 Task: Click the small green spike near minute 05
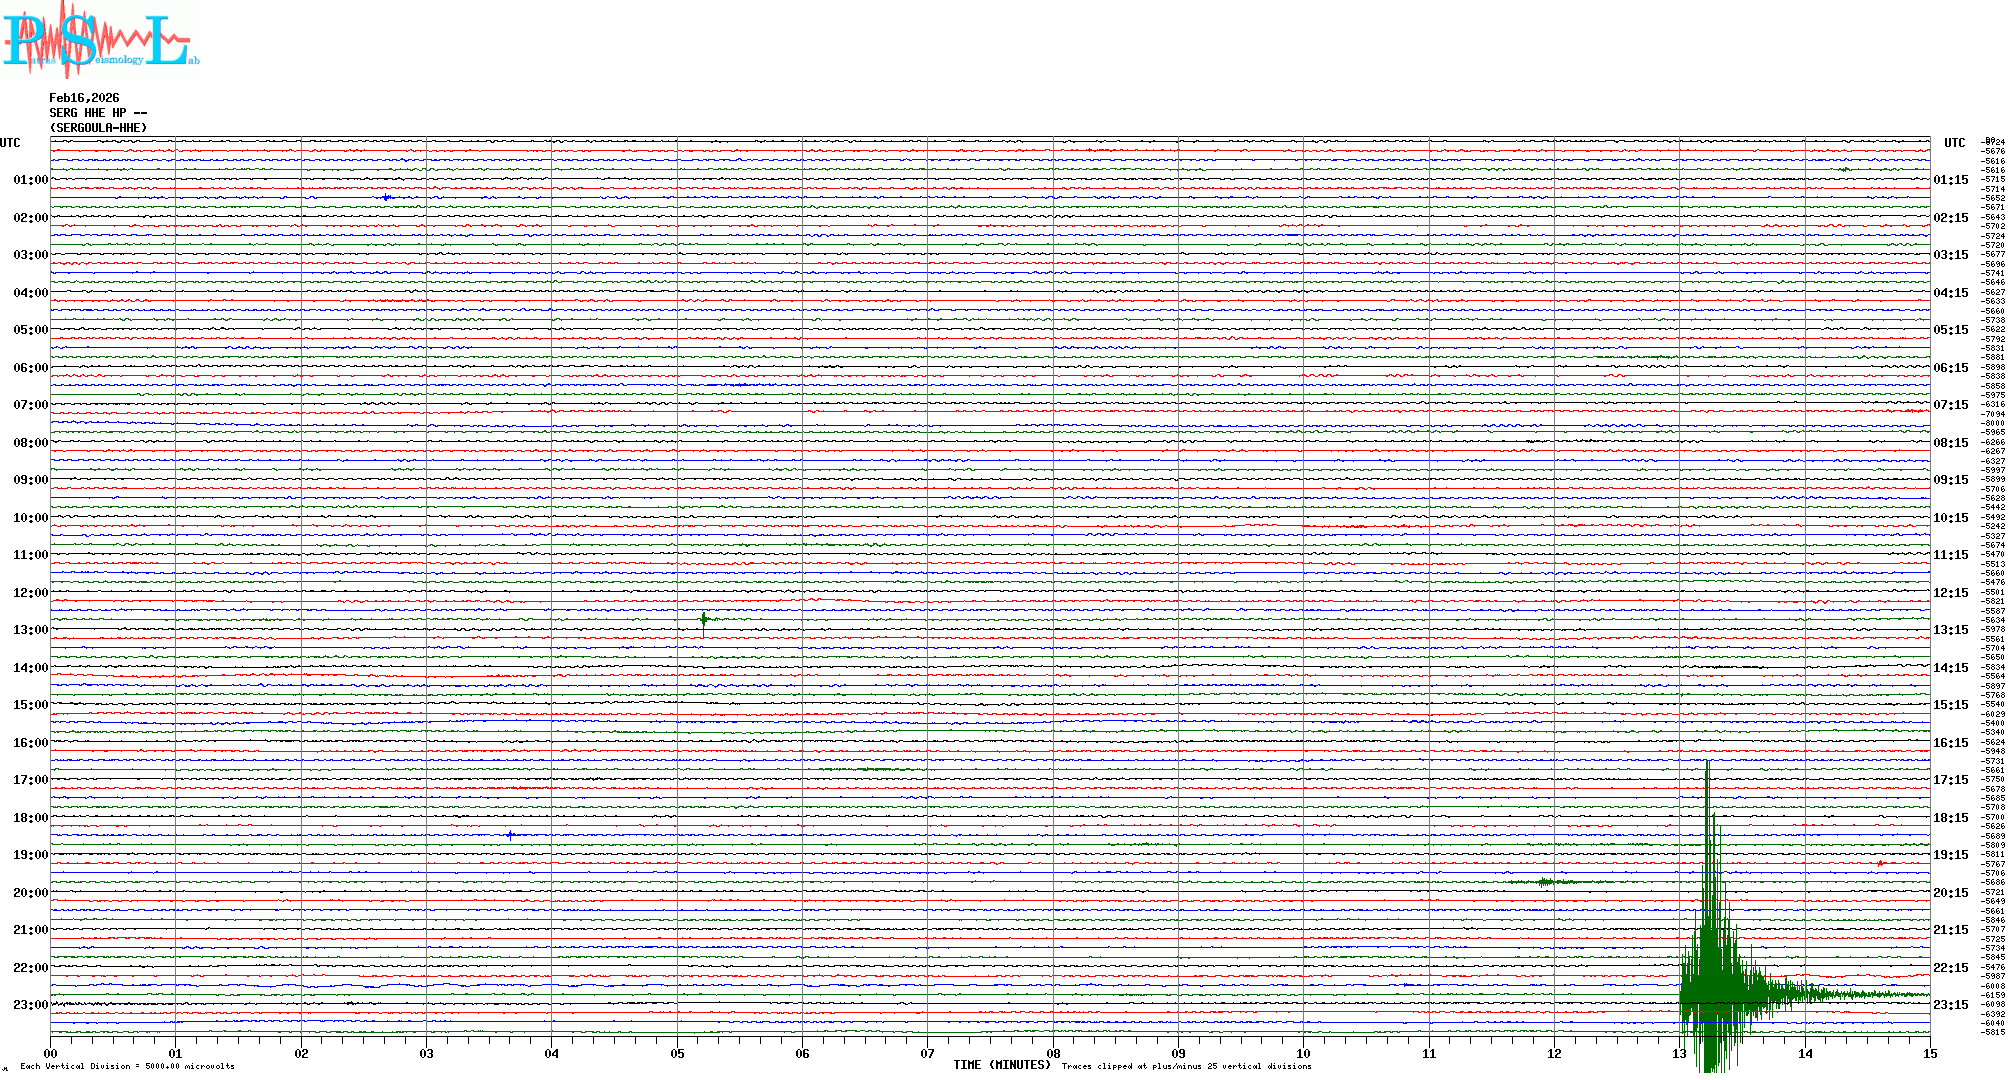point(704,621)
